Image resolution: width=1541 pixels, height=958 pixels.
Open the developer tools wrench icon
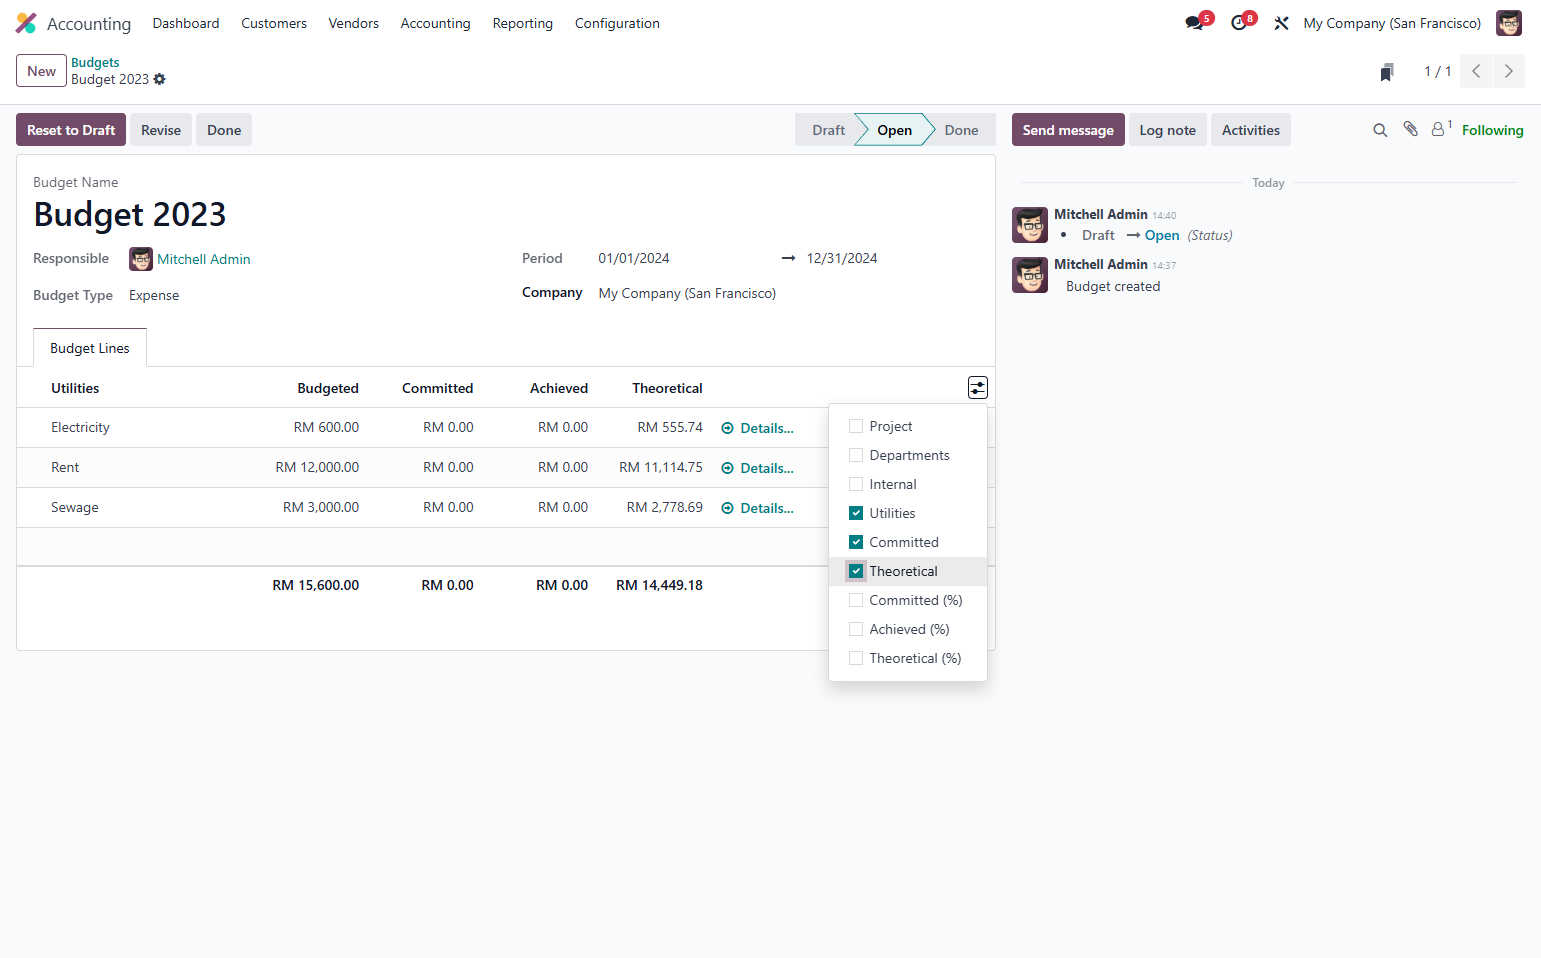click(x=1281, y=23)
